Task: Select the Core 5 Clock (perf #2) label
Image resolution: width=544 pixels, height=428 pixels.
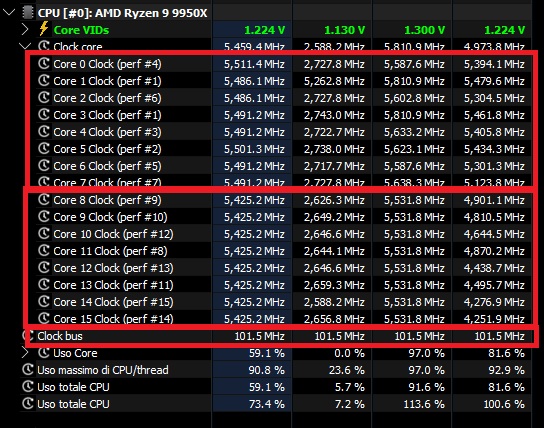Action: pos(107,149)
